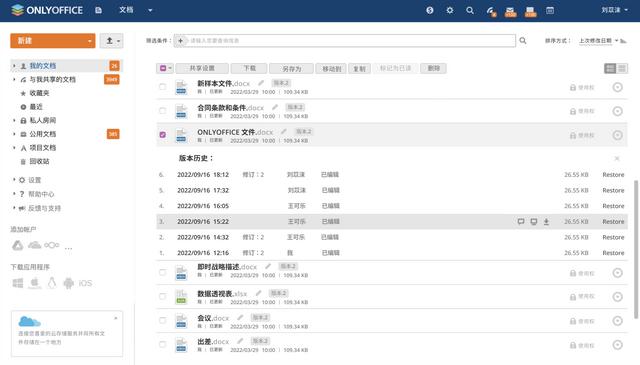Expand the 公用文档 tree node
The image size is (640, 365).
[14, 134]
